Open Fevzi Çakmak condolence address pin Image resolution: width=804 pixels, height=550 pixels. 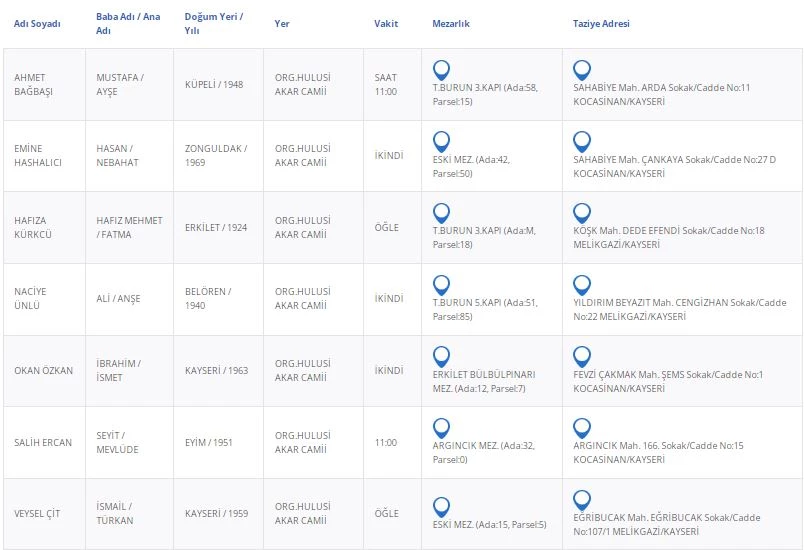click(x=582, y=356)
